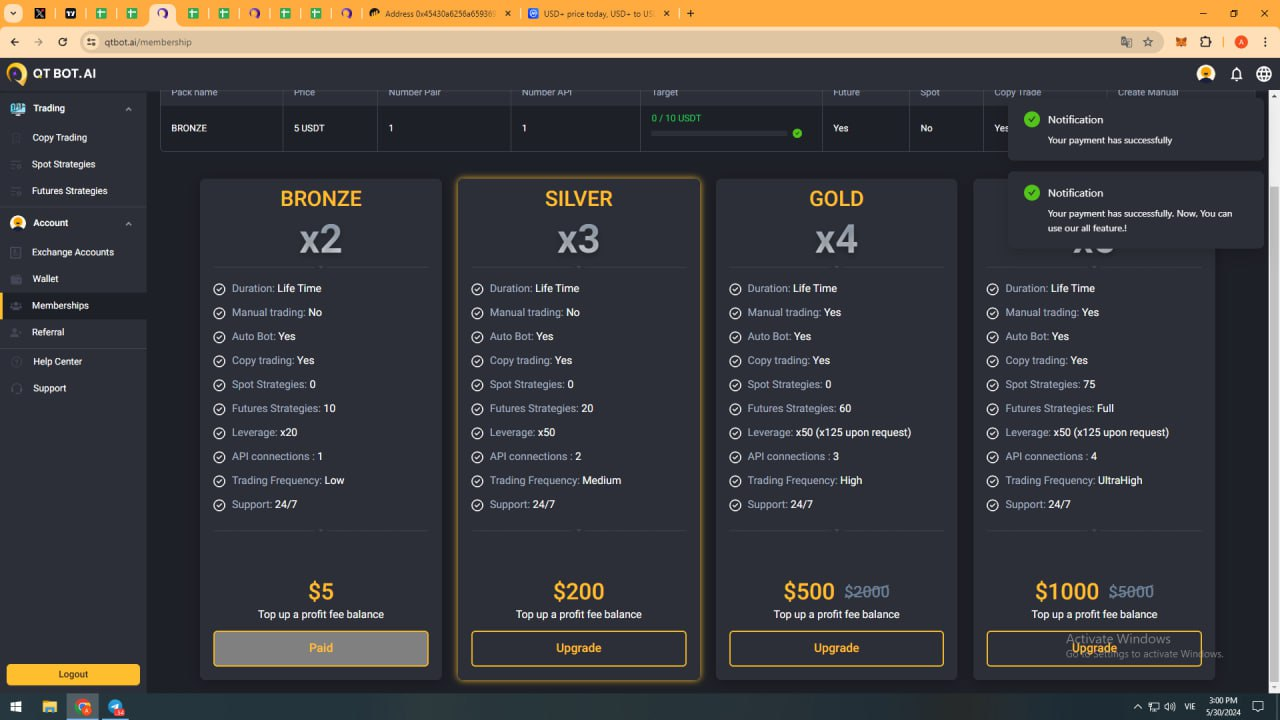The width and height of the screenshot is (1280, 720).
Task: Switch to the TradingView browser tab
Action: (x=70, y=13)
